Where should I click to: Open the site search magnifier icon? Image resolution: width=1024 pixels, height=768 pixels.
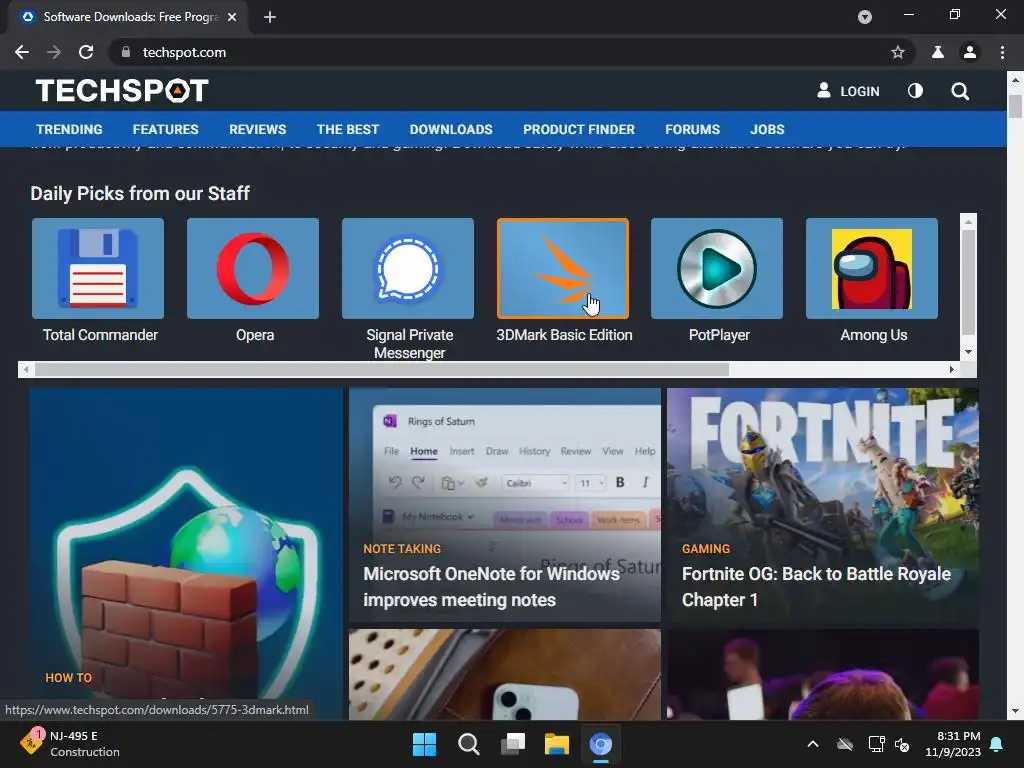959,91
